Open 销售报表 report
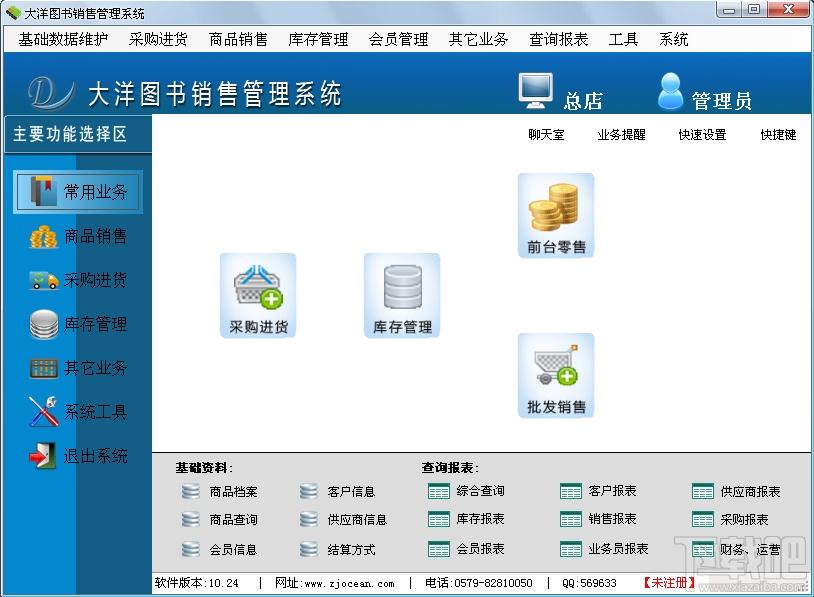Image resolution: width=814 pixels, height=597 pixels. [598, 519]
